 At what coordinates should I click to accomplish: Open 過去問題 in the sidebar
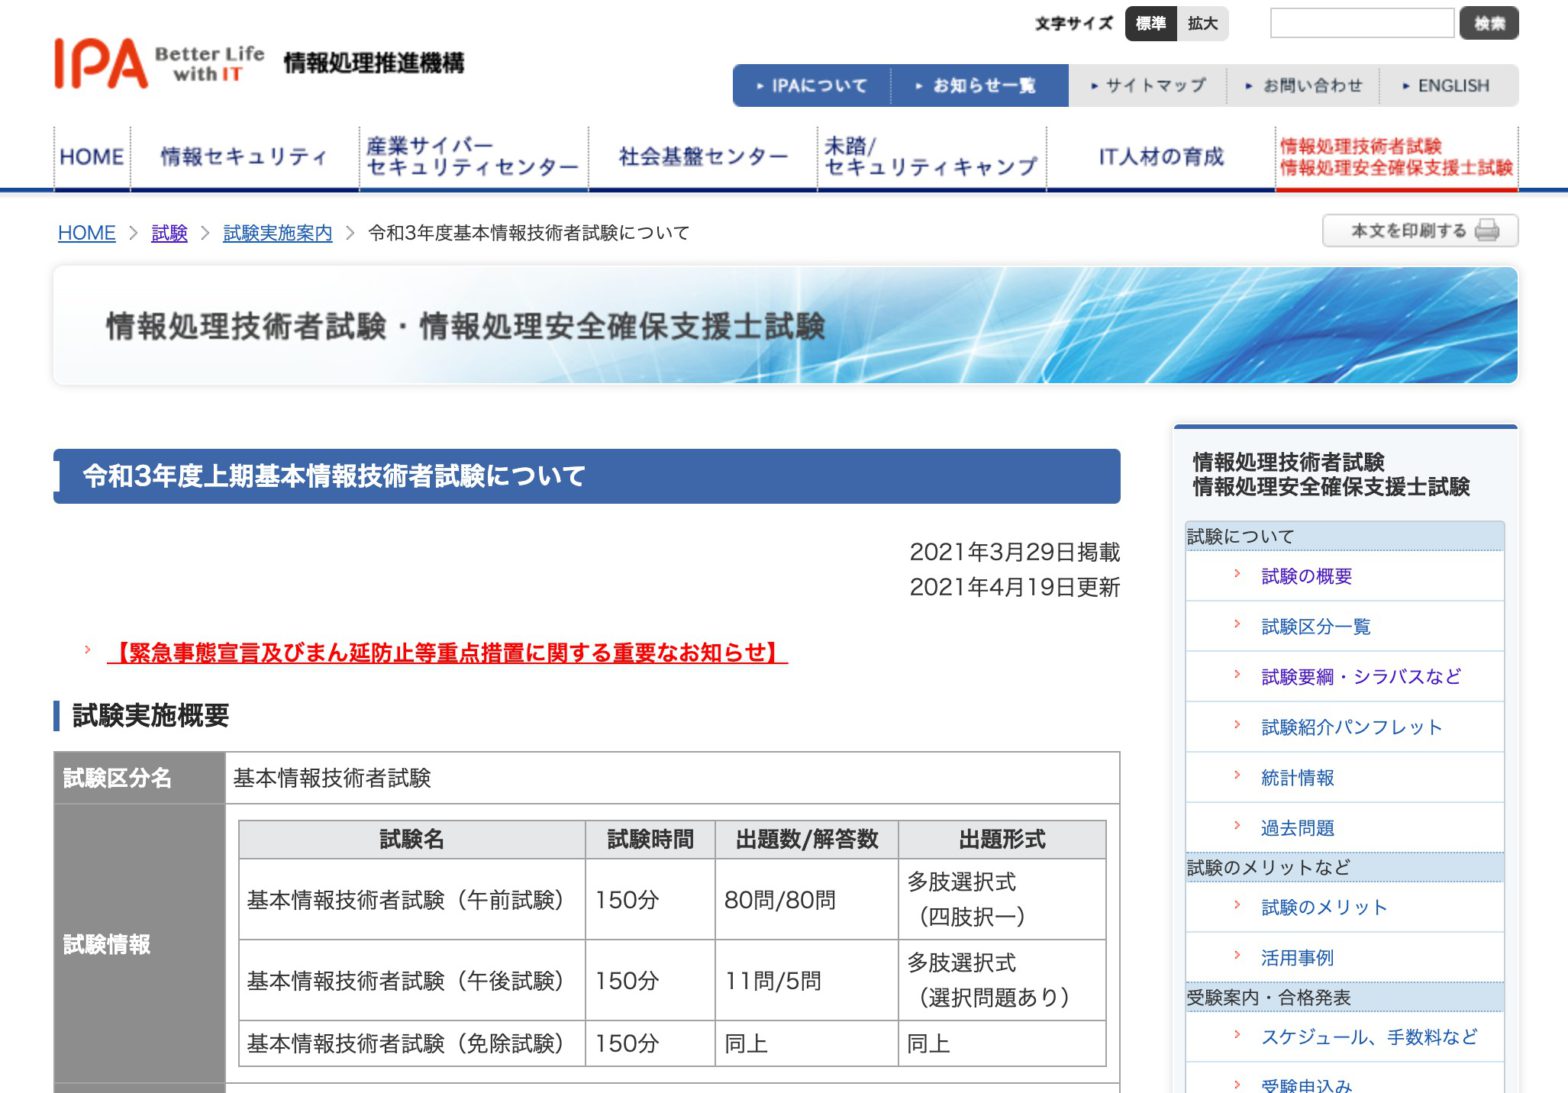1297,828
